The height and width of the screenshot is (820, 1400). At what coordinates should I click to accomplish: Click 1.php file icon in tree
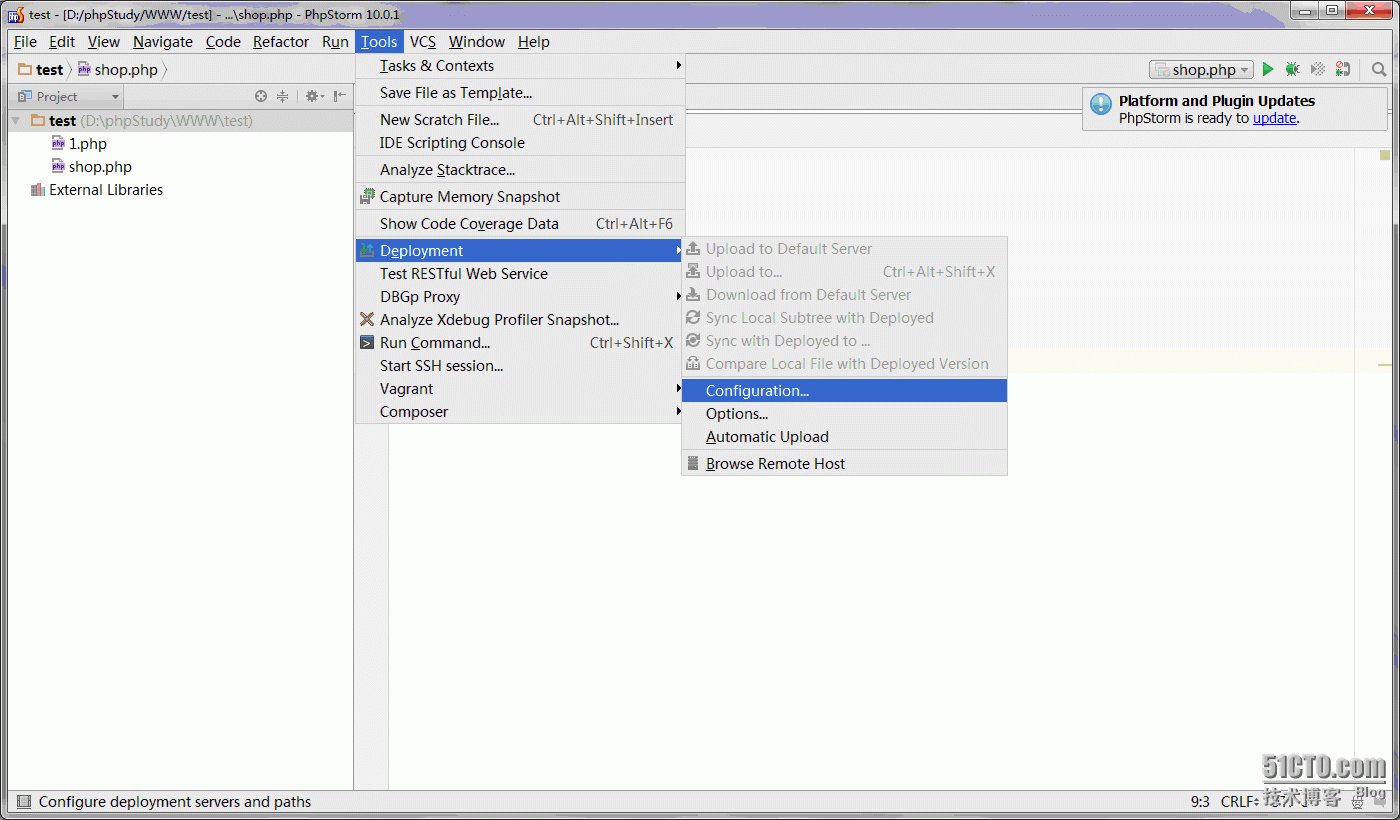(58, 143)
